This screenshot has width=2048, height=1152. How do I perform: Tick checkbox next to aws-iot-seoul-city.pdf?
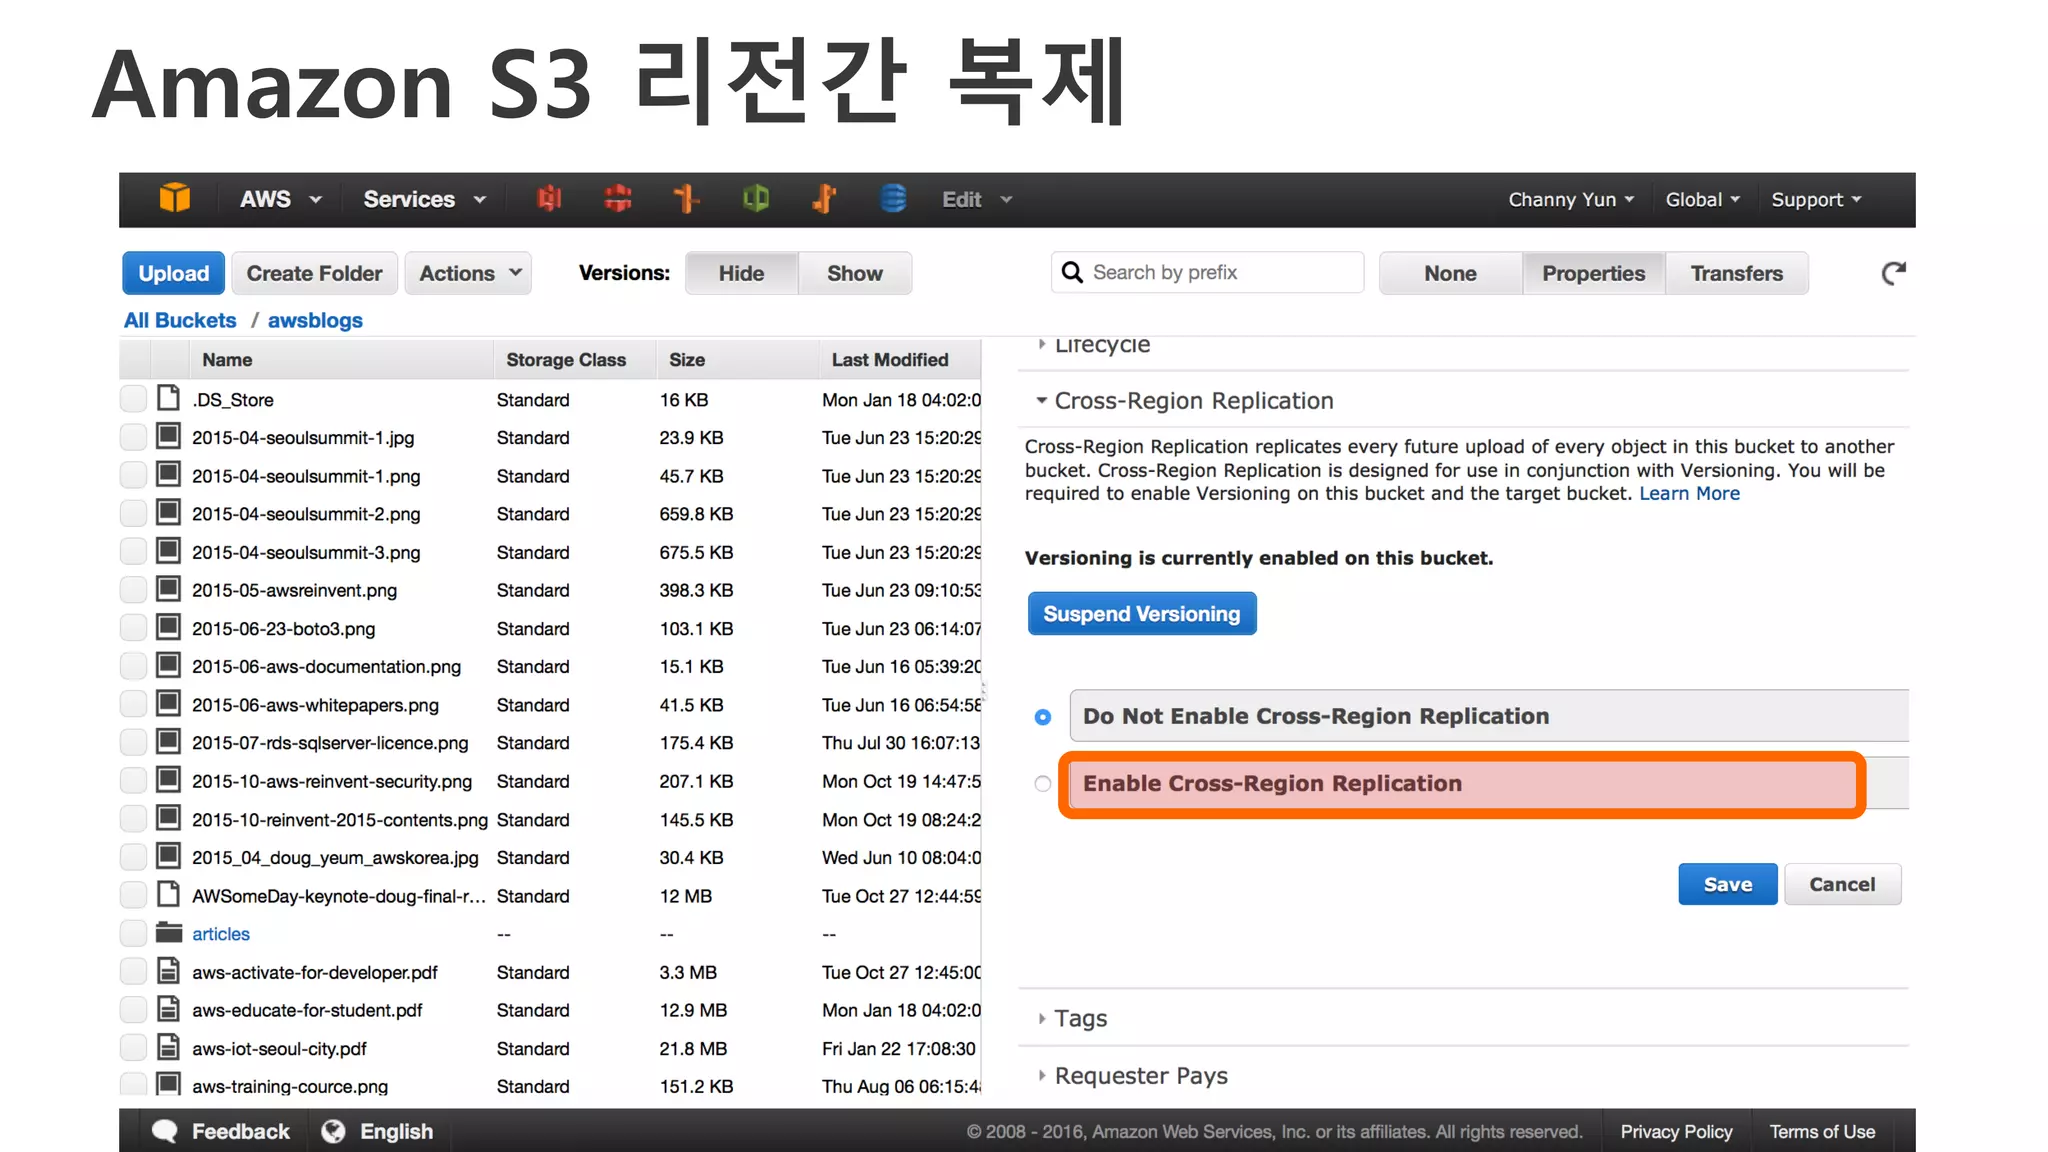click(133, 1048)
